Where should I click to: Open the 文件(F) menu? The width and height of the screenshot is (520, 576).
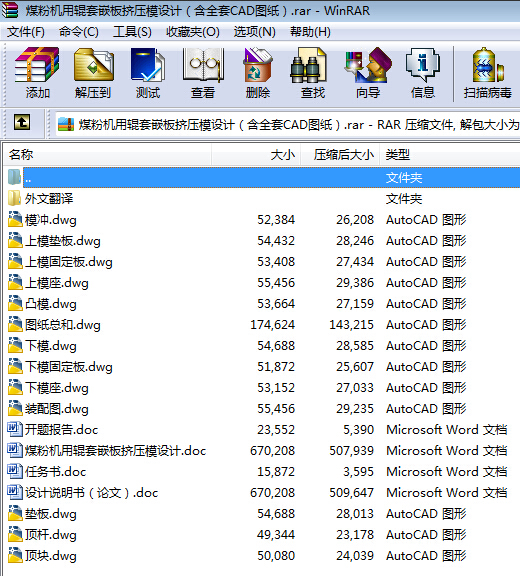[x=26, y=32]
